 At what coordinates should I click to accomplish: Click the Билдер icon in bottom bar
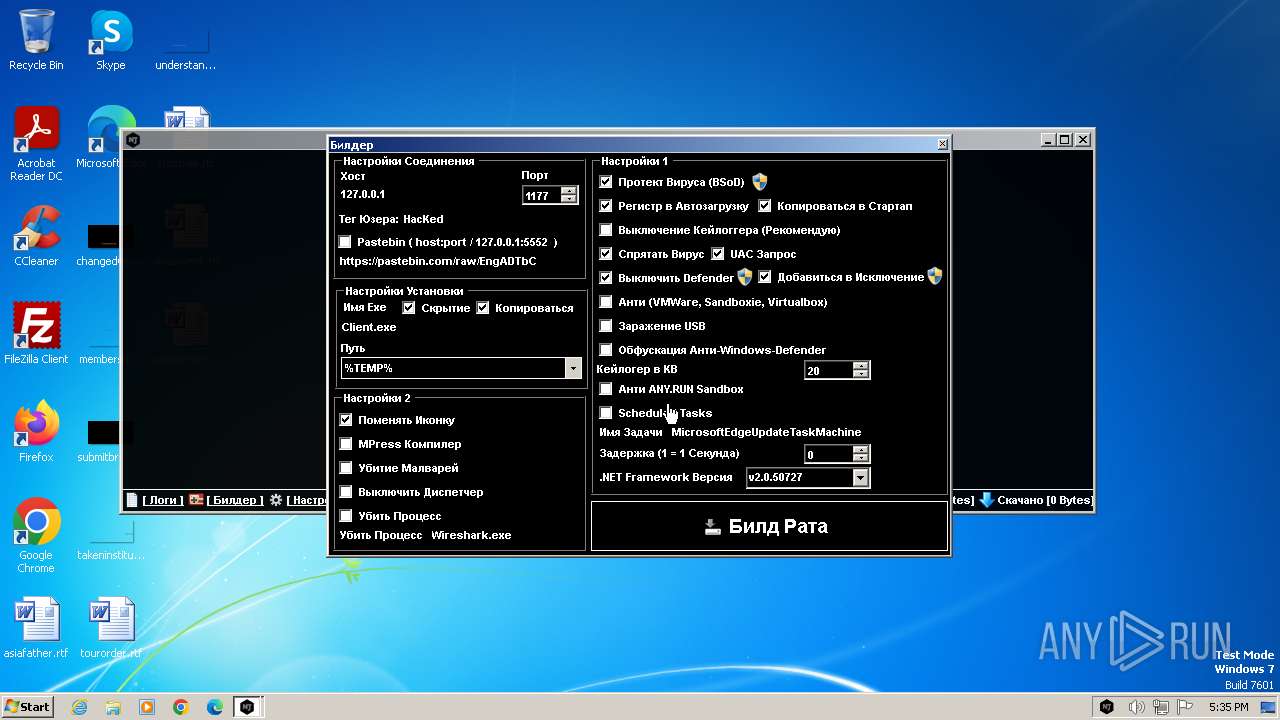click(x=197, y=499)
